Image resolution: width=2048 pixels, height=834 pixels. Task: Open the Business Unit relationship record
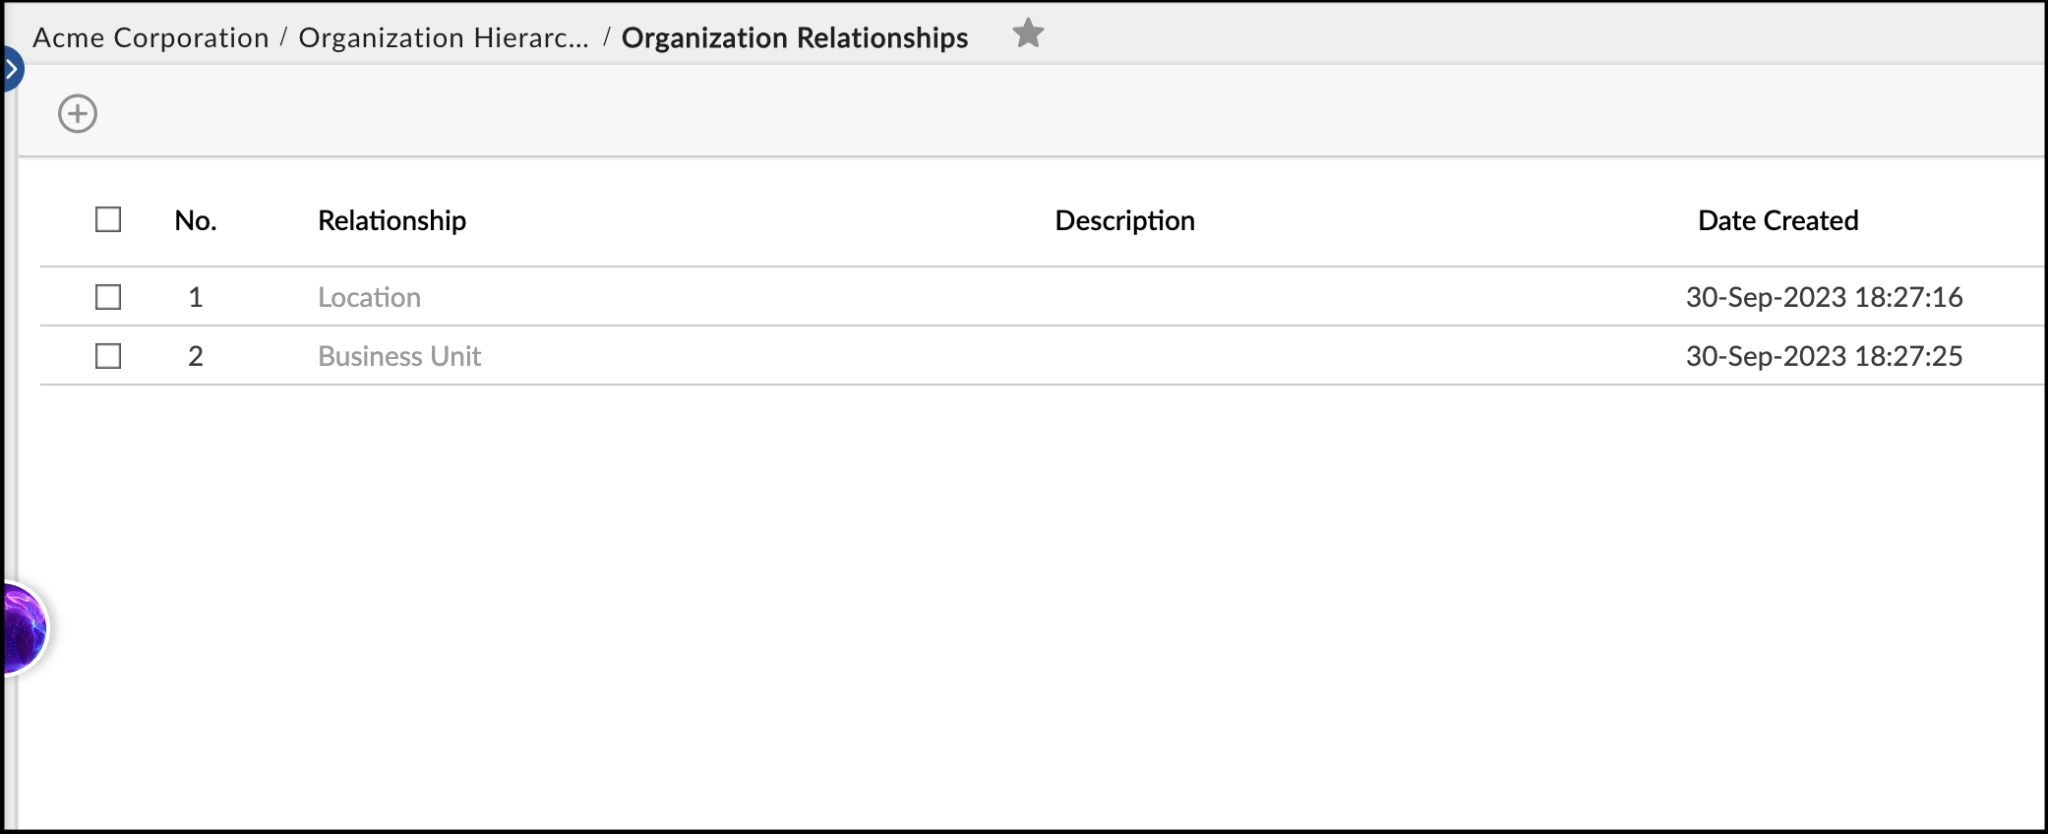[399, 356]
